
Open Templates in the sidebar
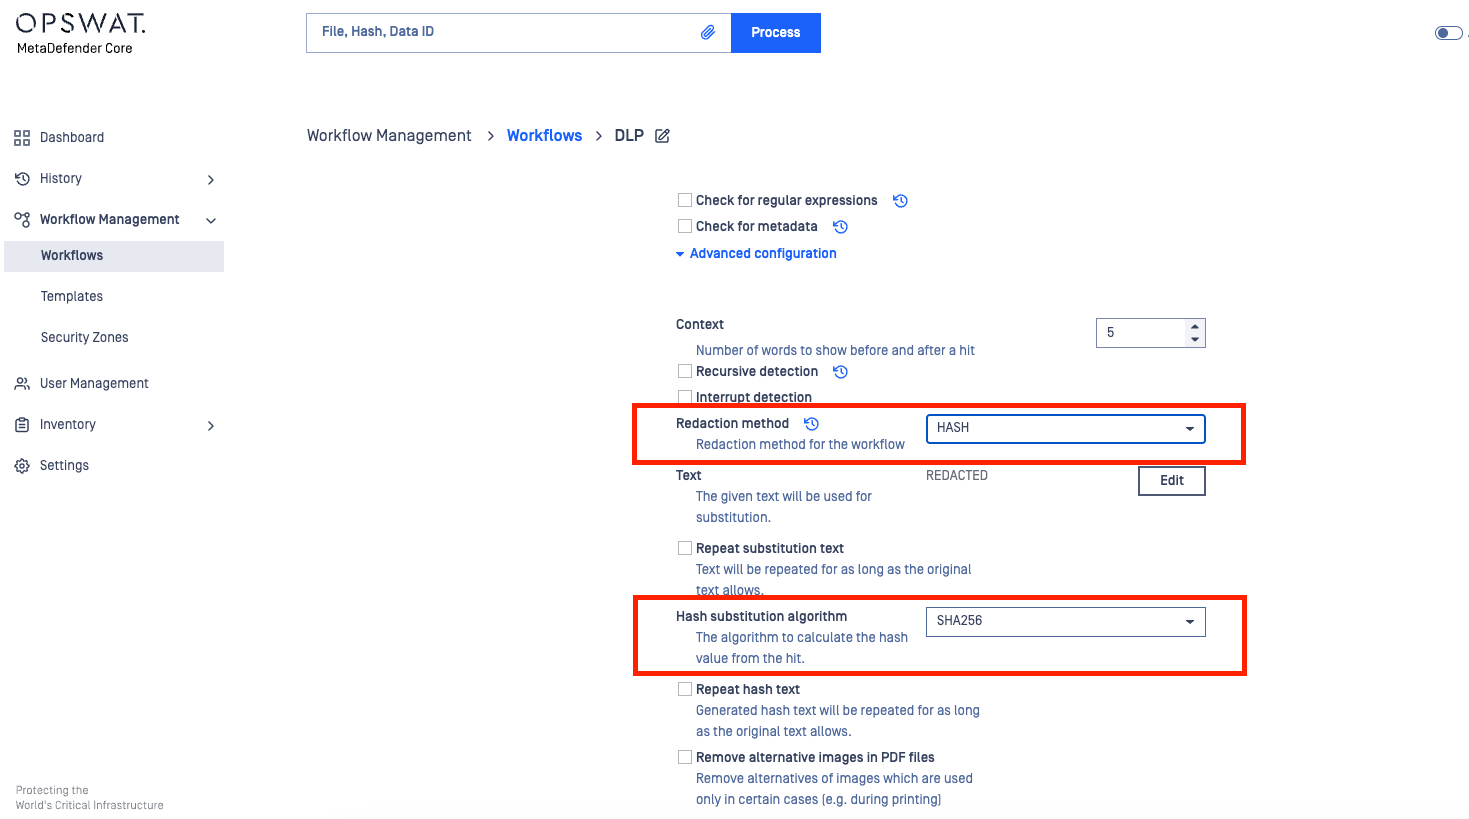click(x=72, y=297)
